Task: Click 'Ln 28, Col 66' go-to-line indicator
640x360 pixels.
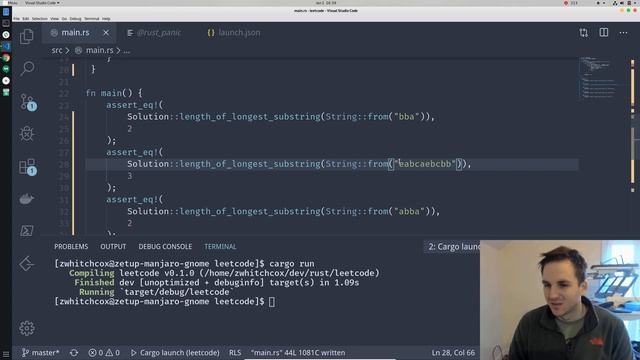Action: pos(453,353)
